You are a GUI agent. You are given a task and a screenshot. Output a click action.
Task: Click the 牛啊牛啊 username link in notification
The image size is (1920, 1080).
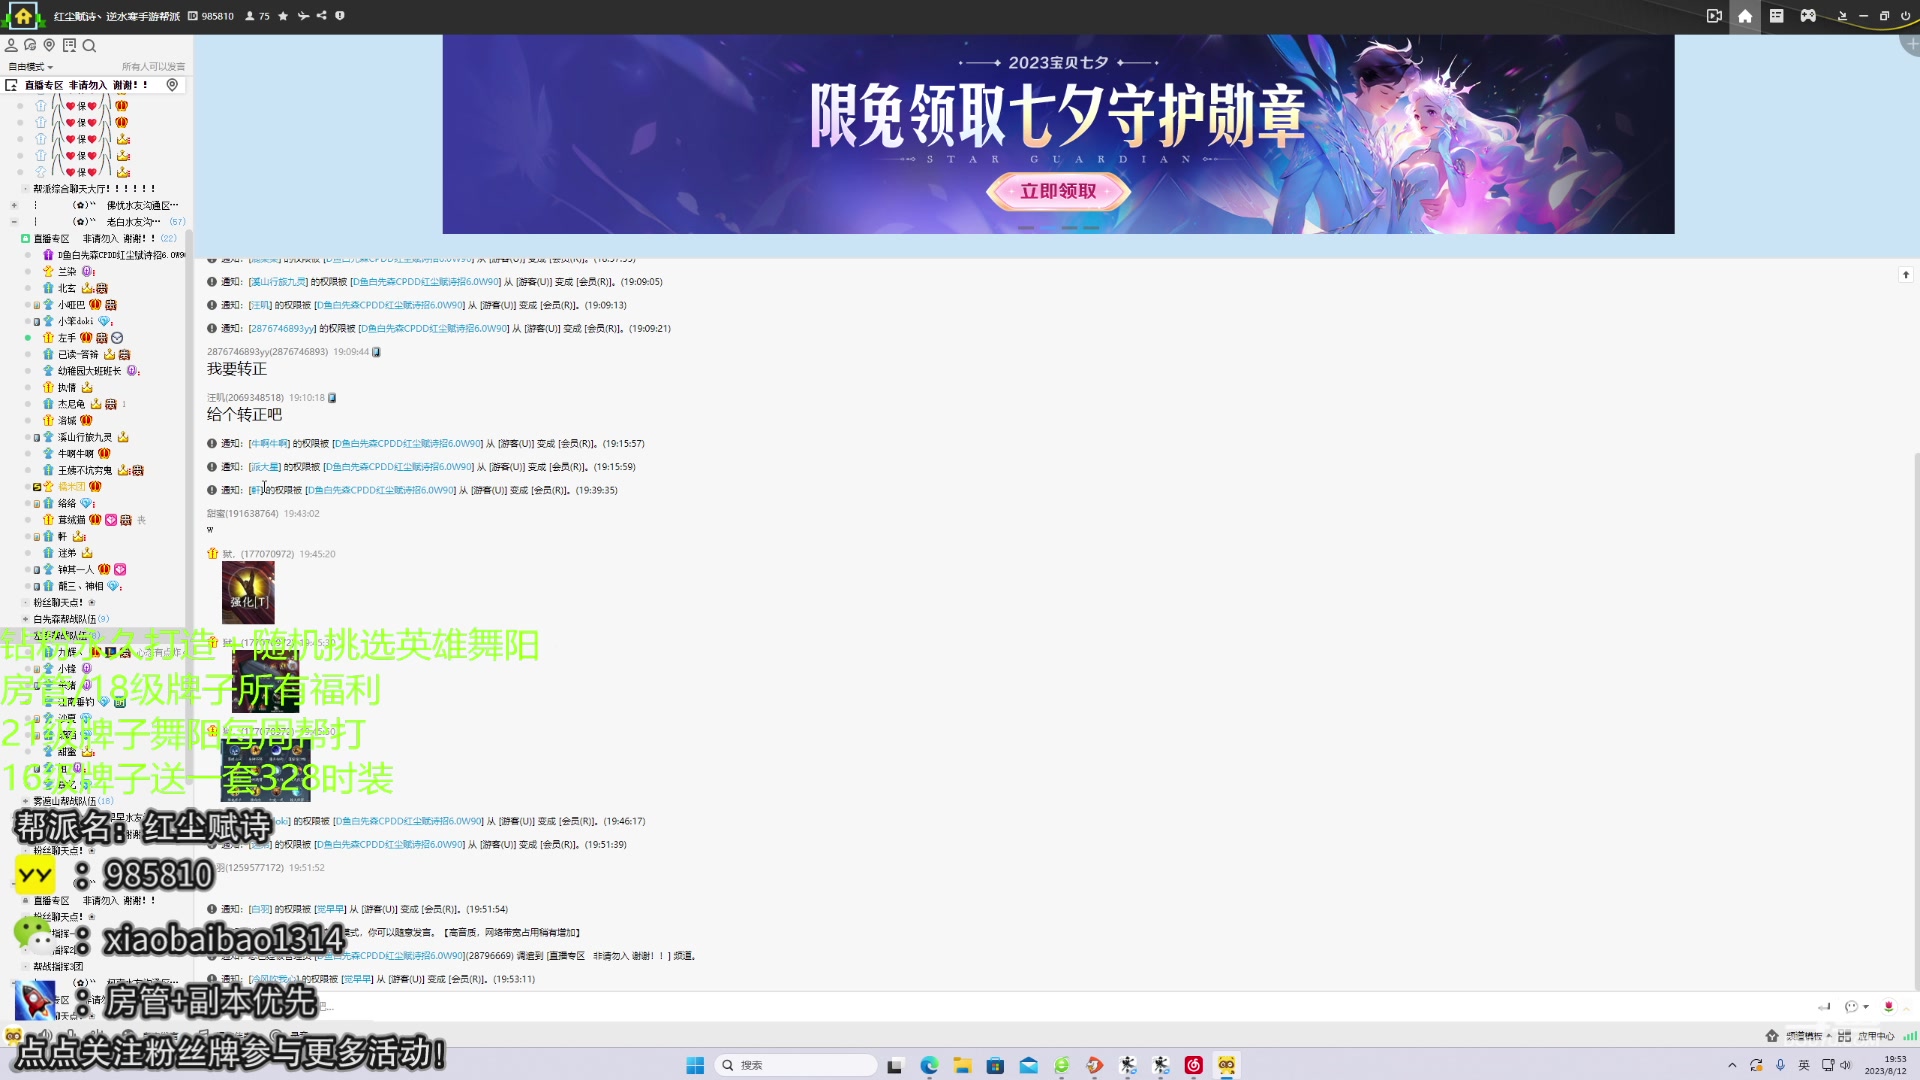point(269,444)
